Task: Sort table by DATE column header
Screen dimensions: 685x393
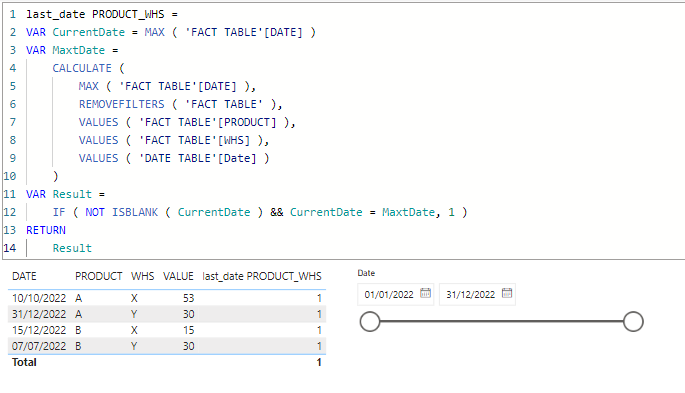Action: click(24, 276)
